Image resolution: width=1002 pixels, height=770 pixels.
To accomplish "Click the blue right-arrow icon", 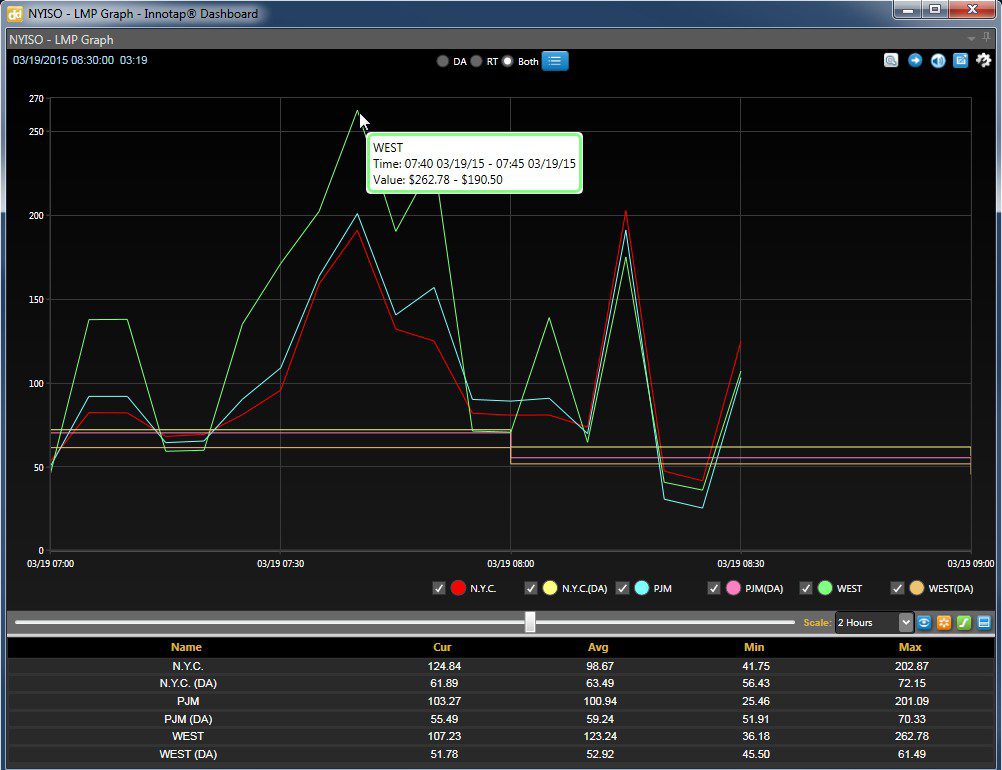I will (915, 60).
